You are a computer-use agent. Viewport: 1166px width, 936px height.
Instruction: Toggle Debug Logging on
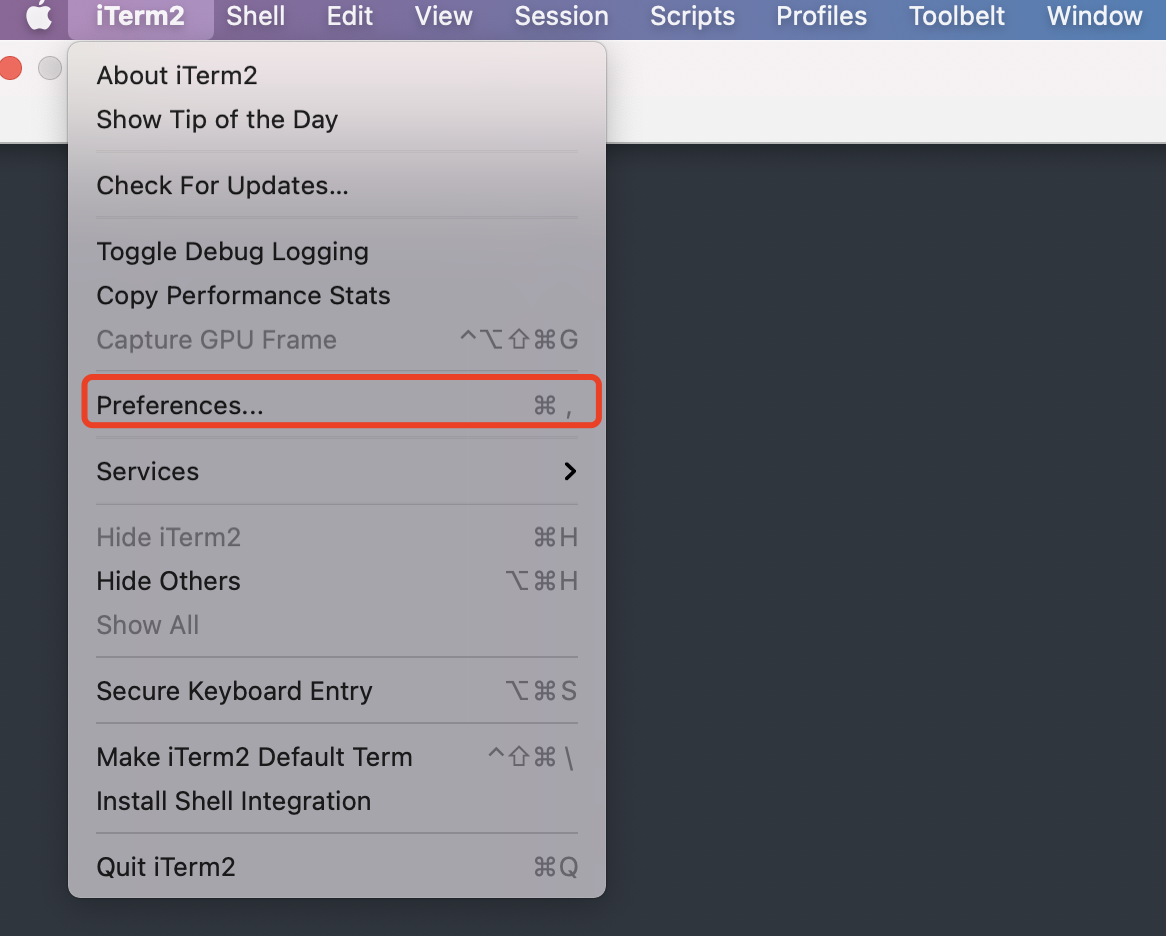pos(232,252)
